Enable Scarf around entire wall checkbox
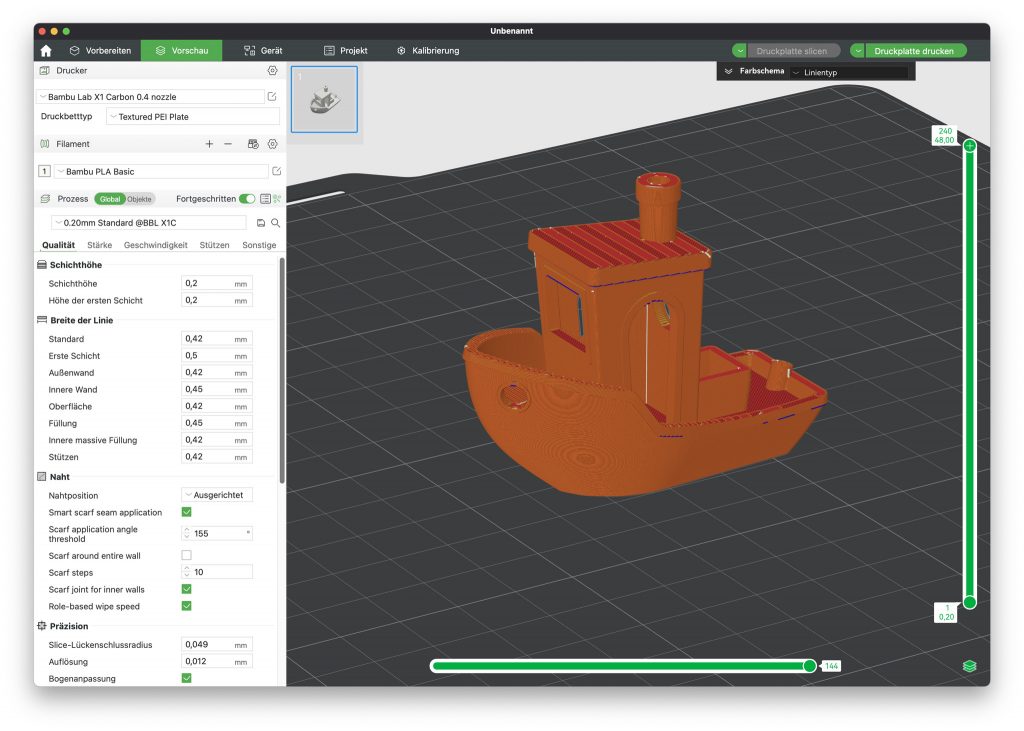 click(x=186, y=555)
